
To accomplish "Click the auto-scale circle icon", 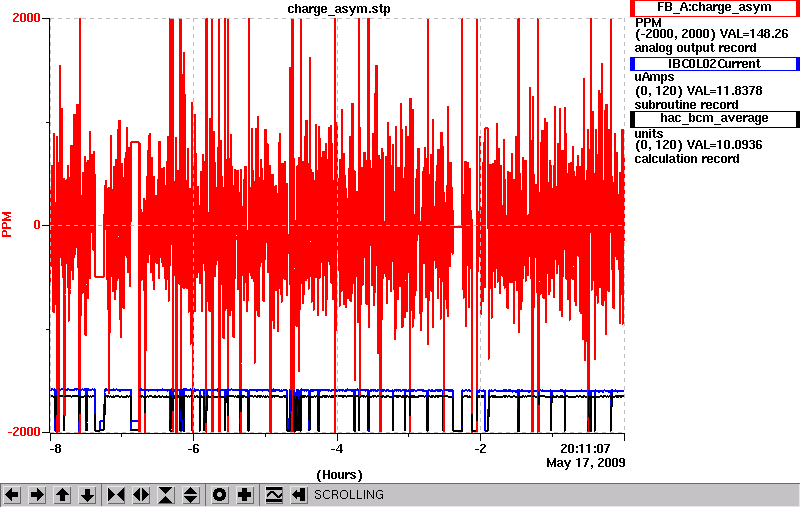I will click(219, 495).
